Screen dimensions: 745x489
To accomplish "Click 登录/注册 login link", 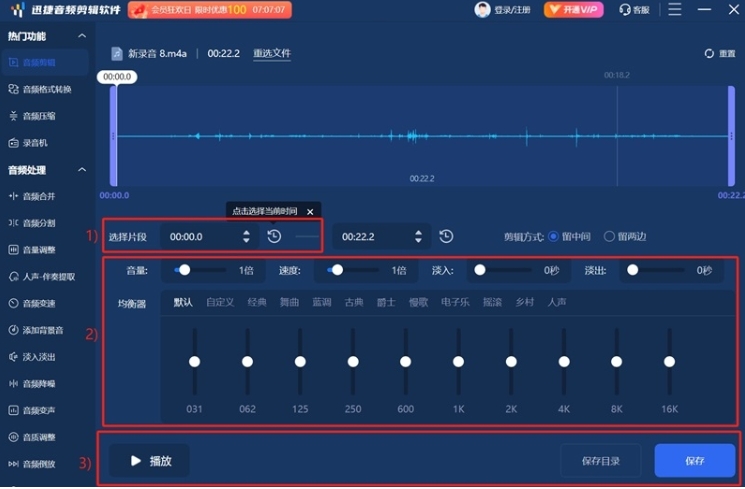I will (x=512, y=10).
